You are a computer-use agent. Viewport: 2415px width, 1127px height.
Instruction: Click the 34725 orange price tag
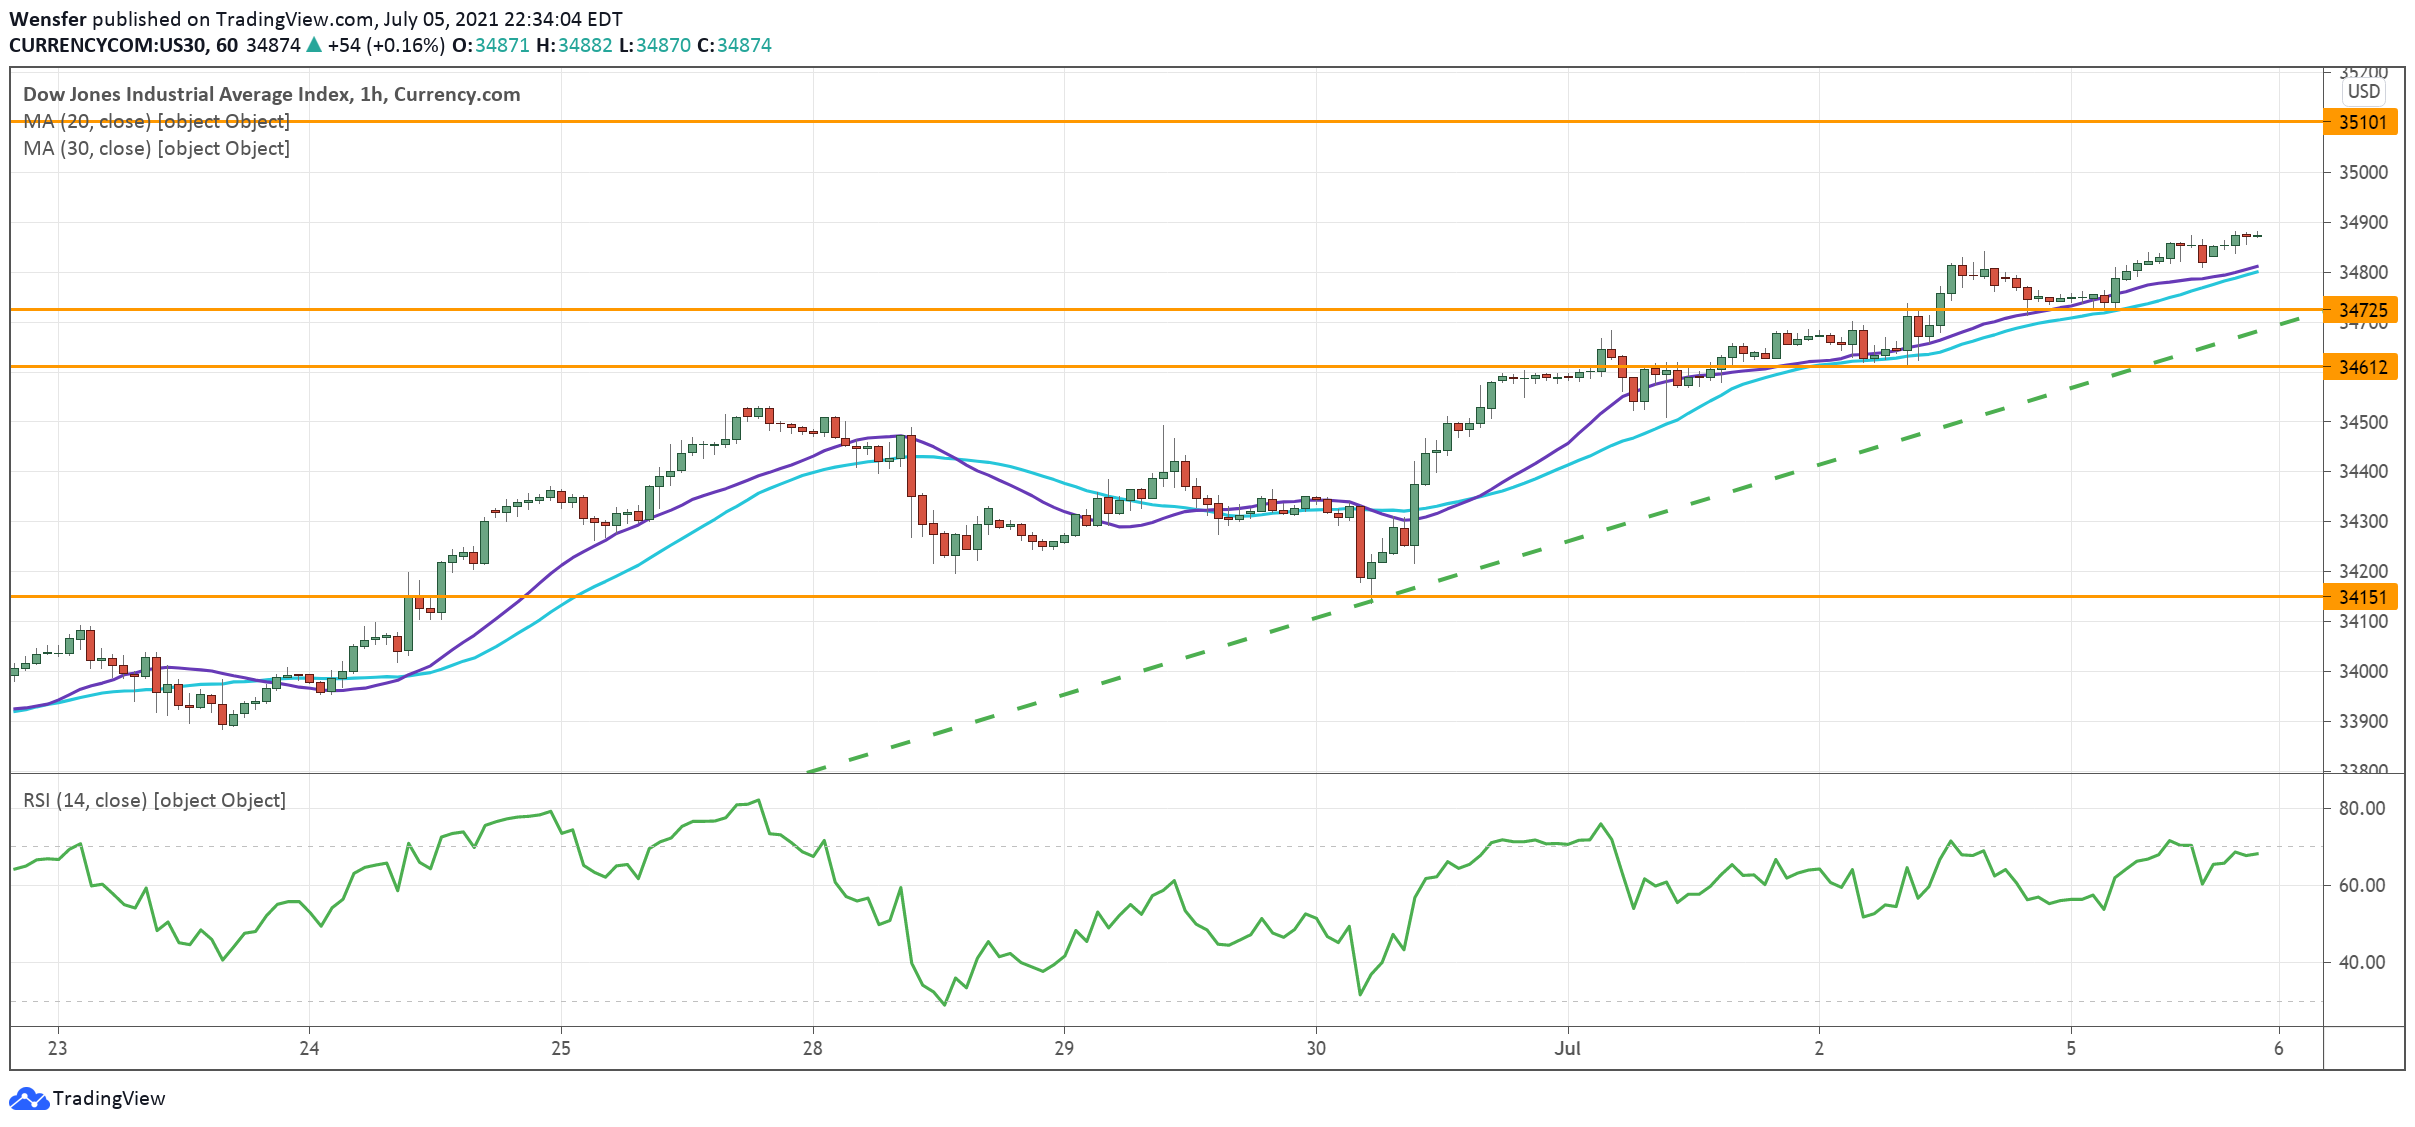tap(2362, 310)
